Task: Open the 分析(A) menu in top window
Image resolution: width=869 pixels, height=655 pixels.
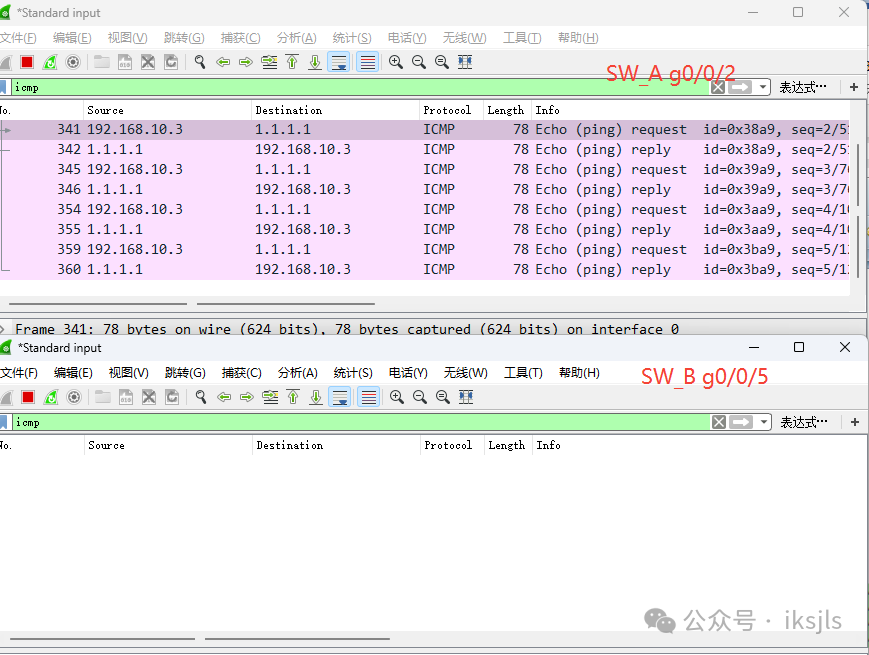Action: coord(297,38)
